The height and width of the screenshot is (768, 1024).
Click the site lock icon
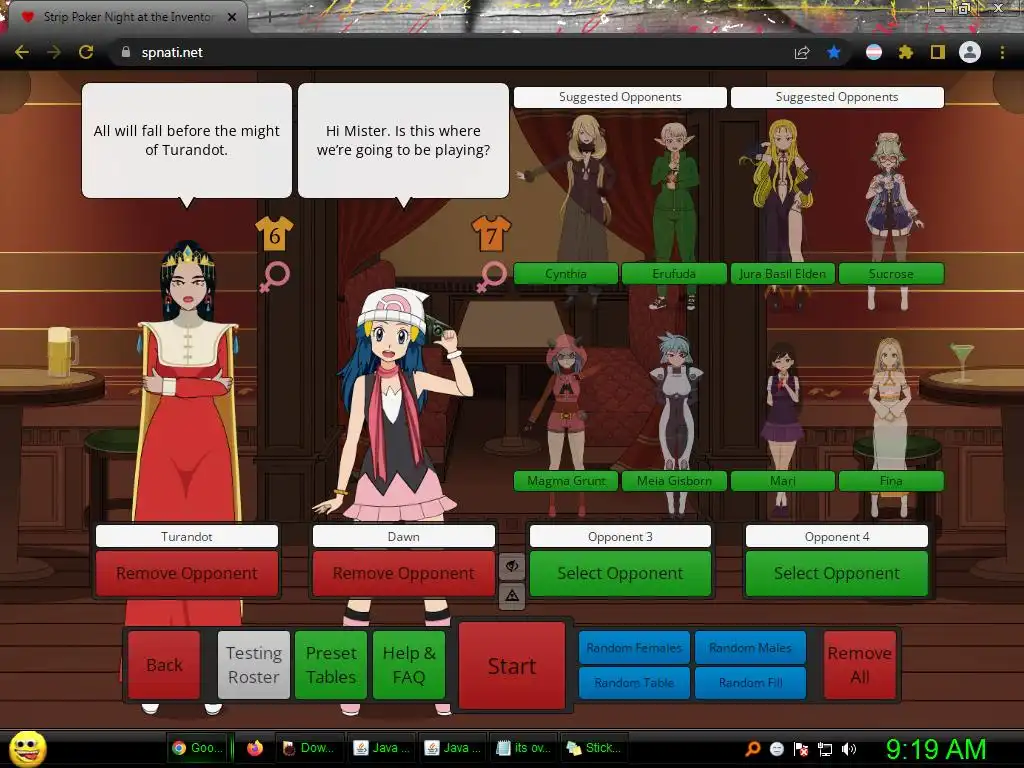(x=126, y=52)
